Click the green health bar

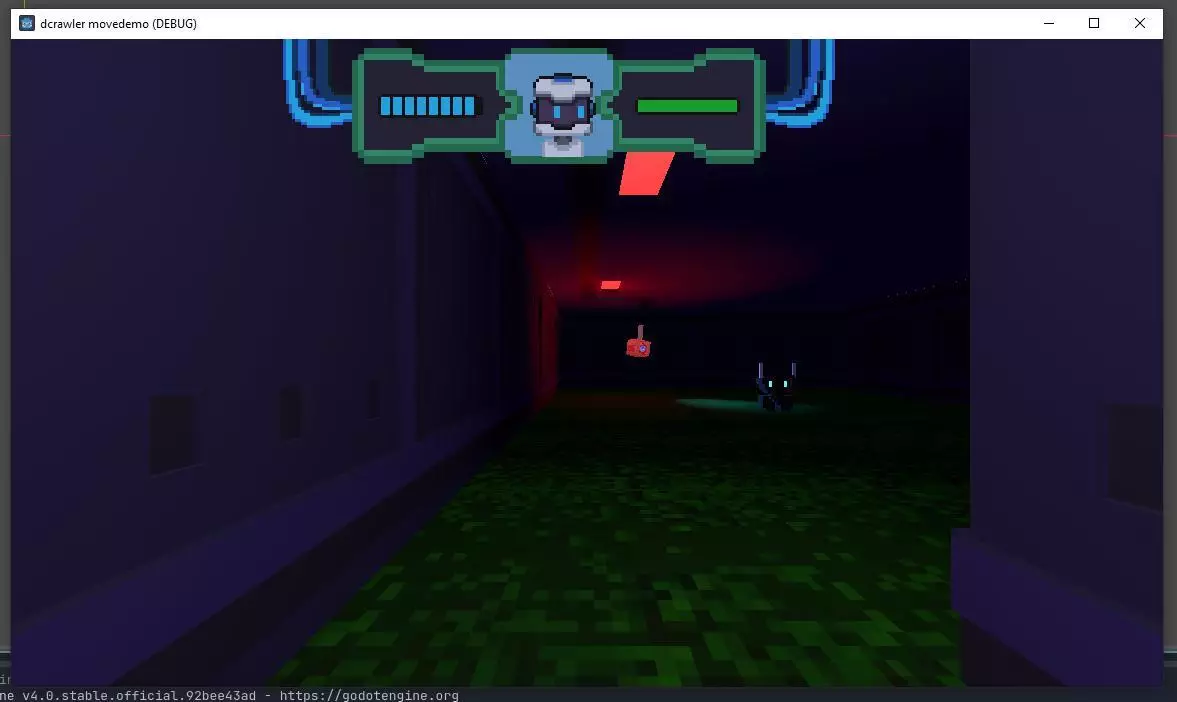(687, 106)
